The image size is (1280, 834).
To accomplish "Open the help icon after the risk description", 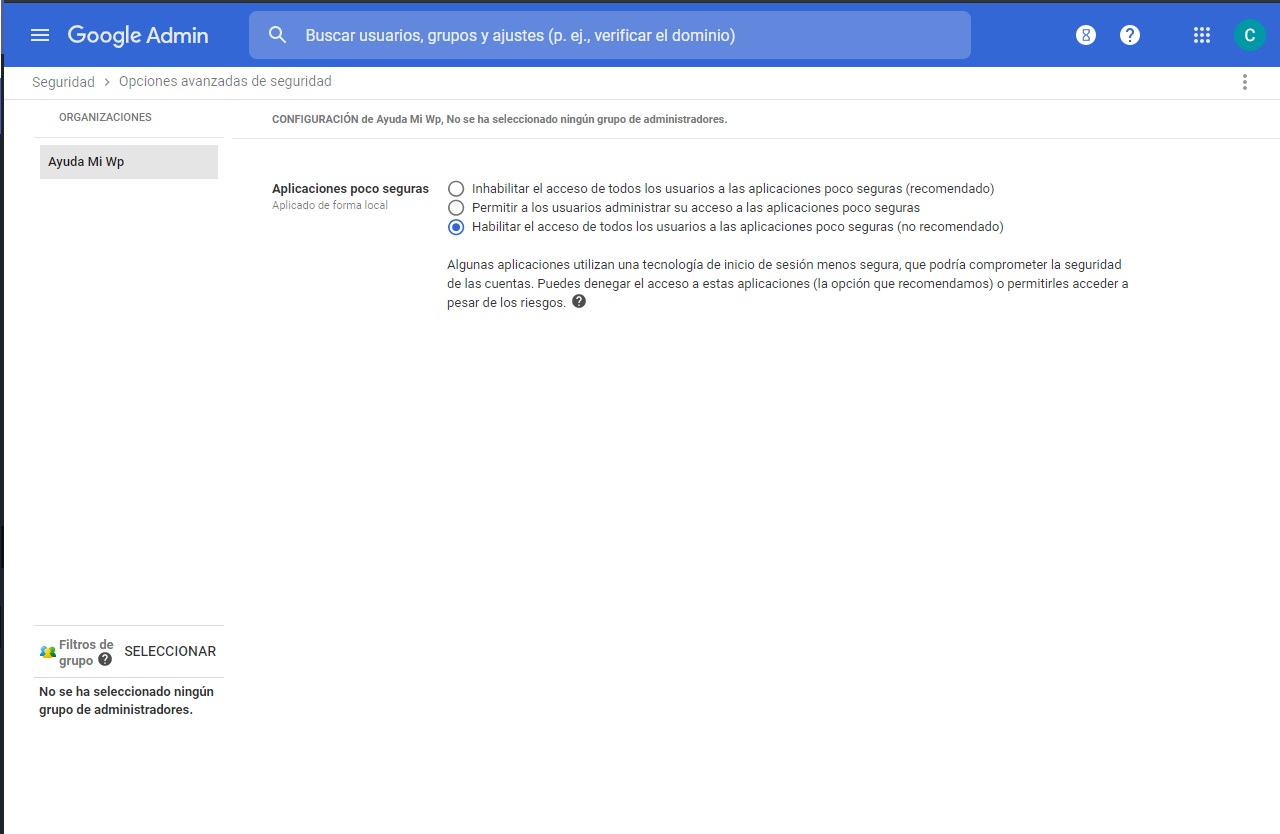I will click(x=578, y=301).
